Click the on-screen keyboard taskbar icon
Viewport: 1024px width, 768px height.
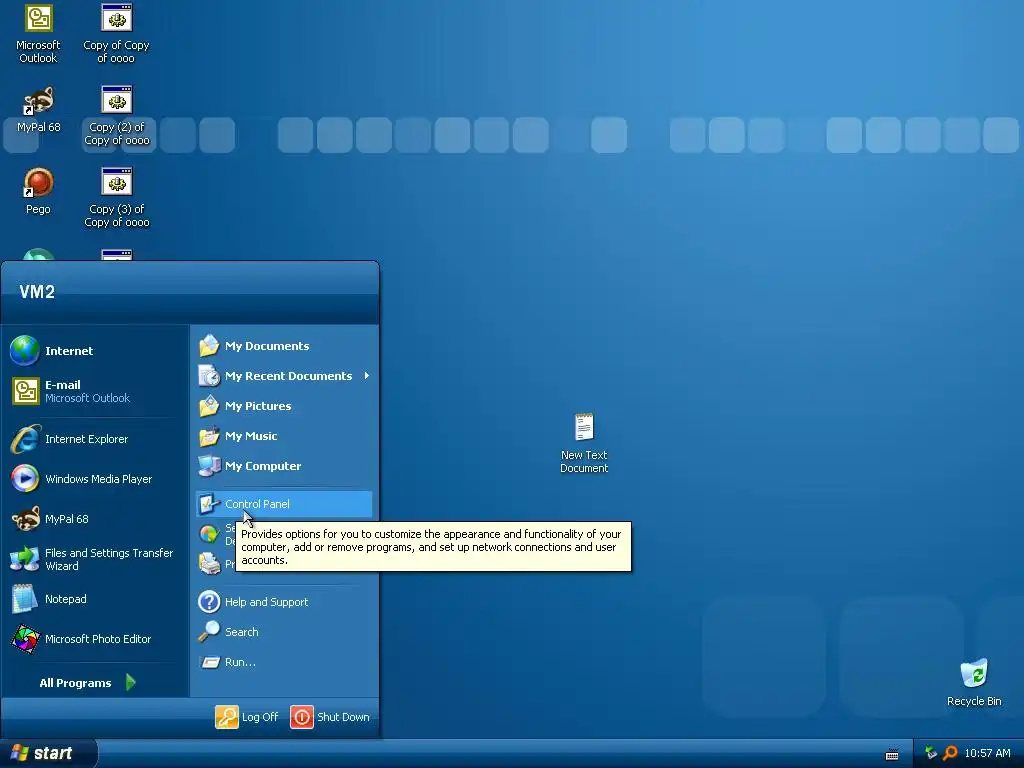coord(891,754)
